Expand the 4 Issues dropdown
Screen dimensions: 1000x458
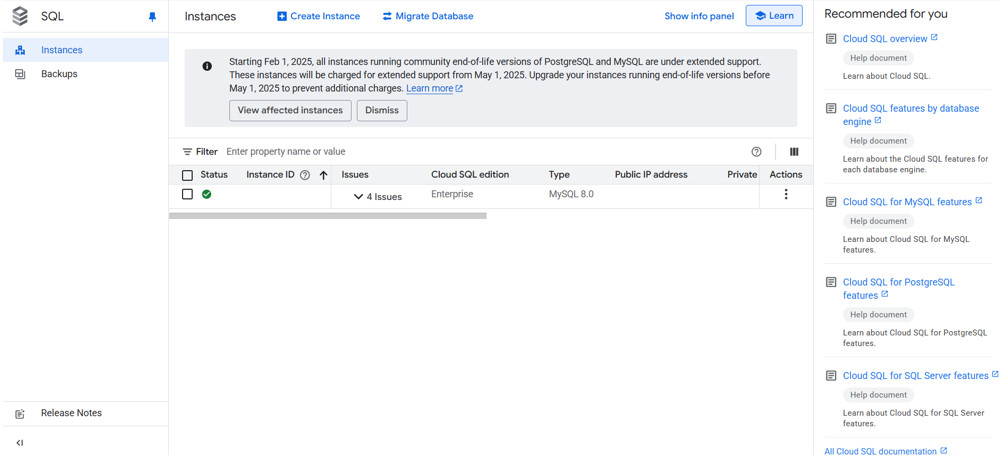click(377, 197)
